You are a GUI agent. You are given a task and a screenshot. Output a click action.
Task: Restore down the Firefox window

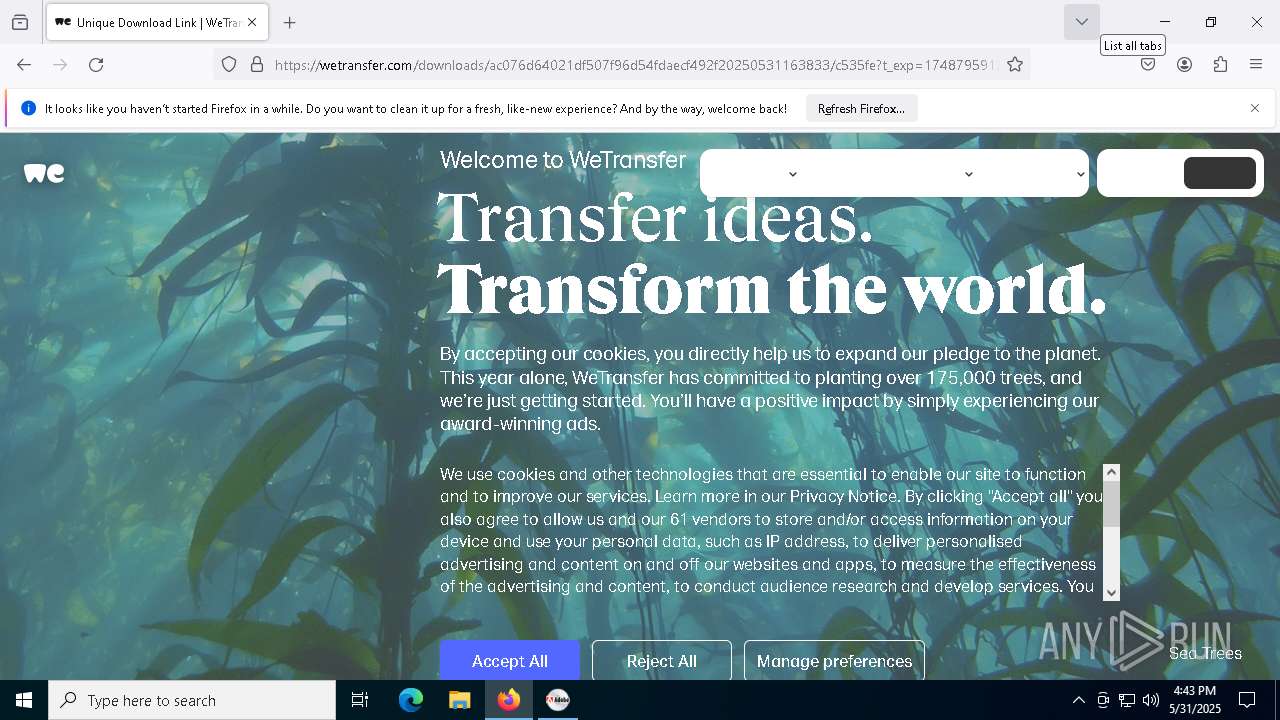coord(1211,22)
